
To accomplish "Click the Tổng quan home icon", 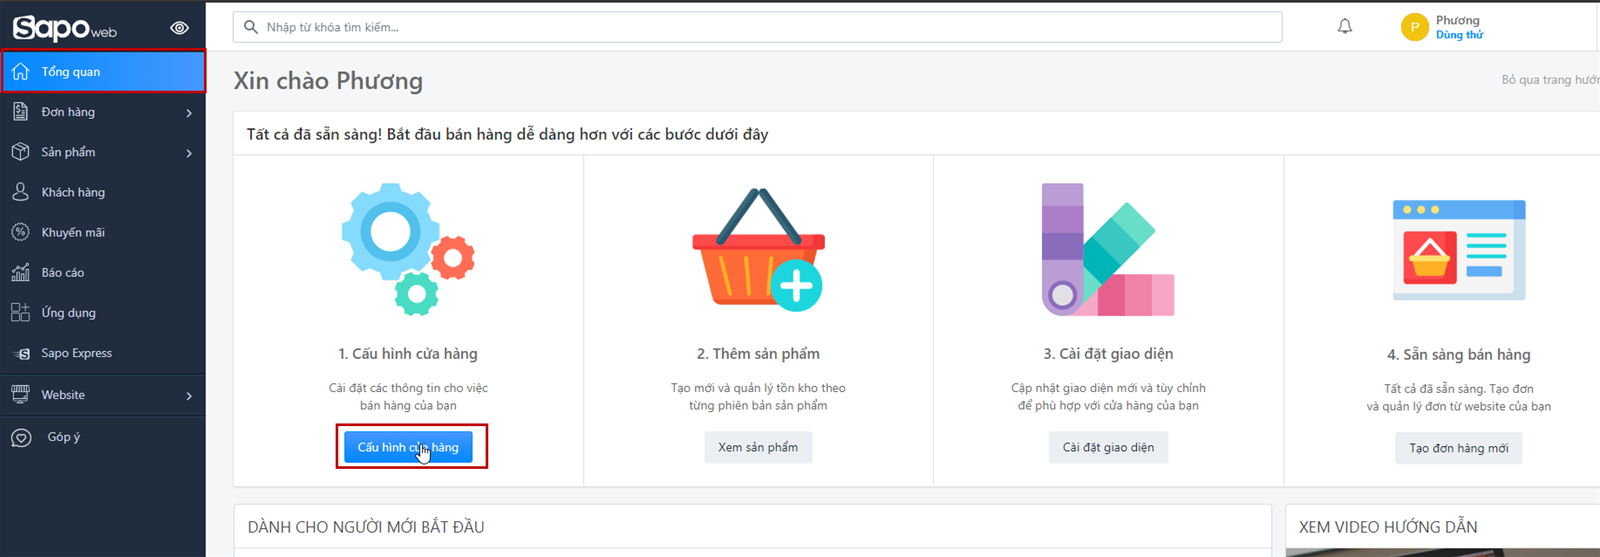I will click(20, 71).
